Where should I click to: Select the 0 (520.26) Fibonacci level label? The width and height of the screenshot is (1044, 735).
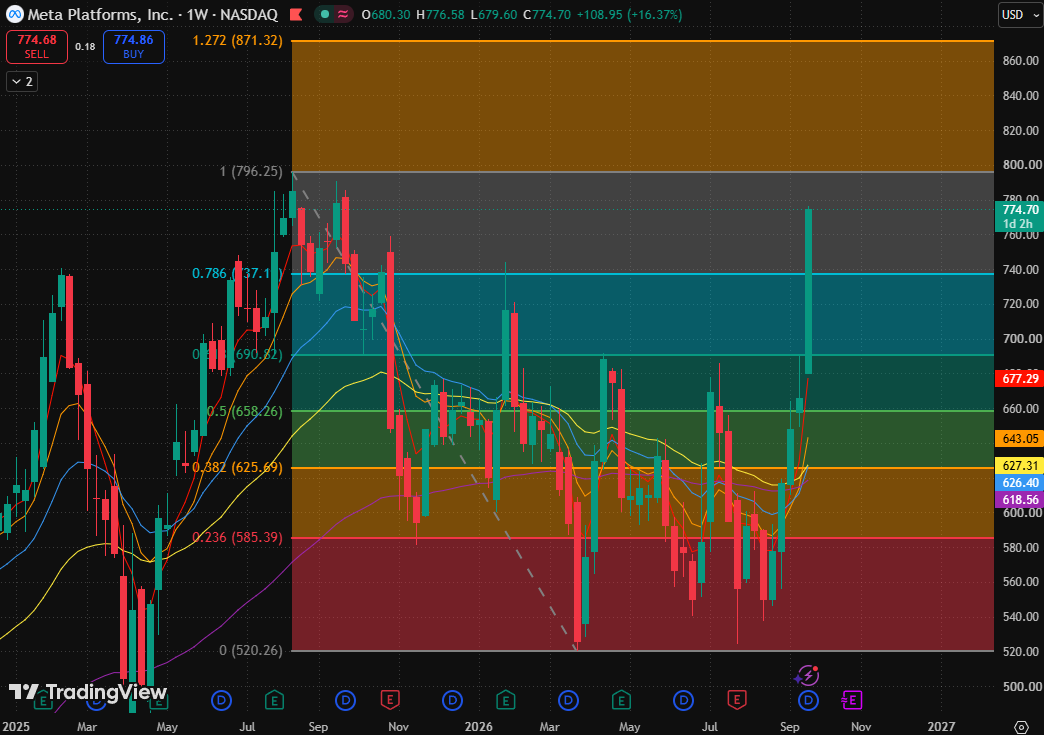pos(251,650)
